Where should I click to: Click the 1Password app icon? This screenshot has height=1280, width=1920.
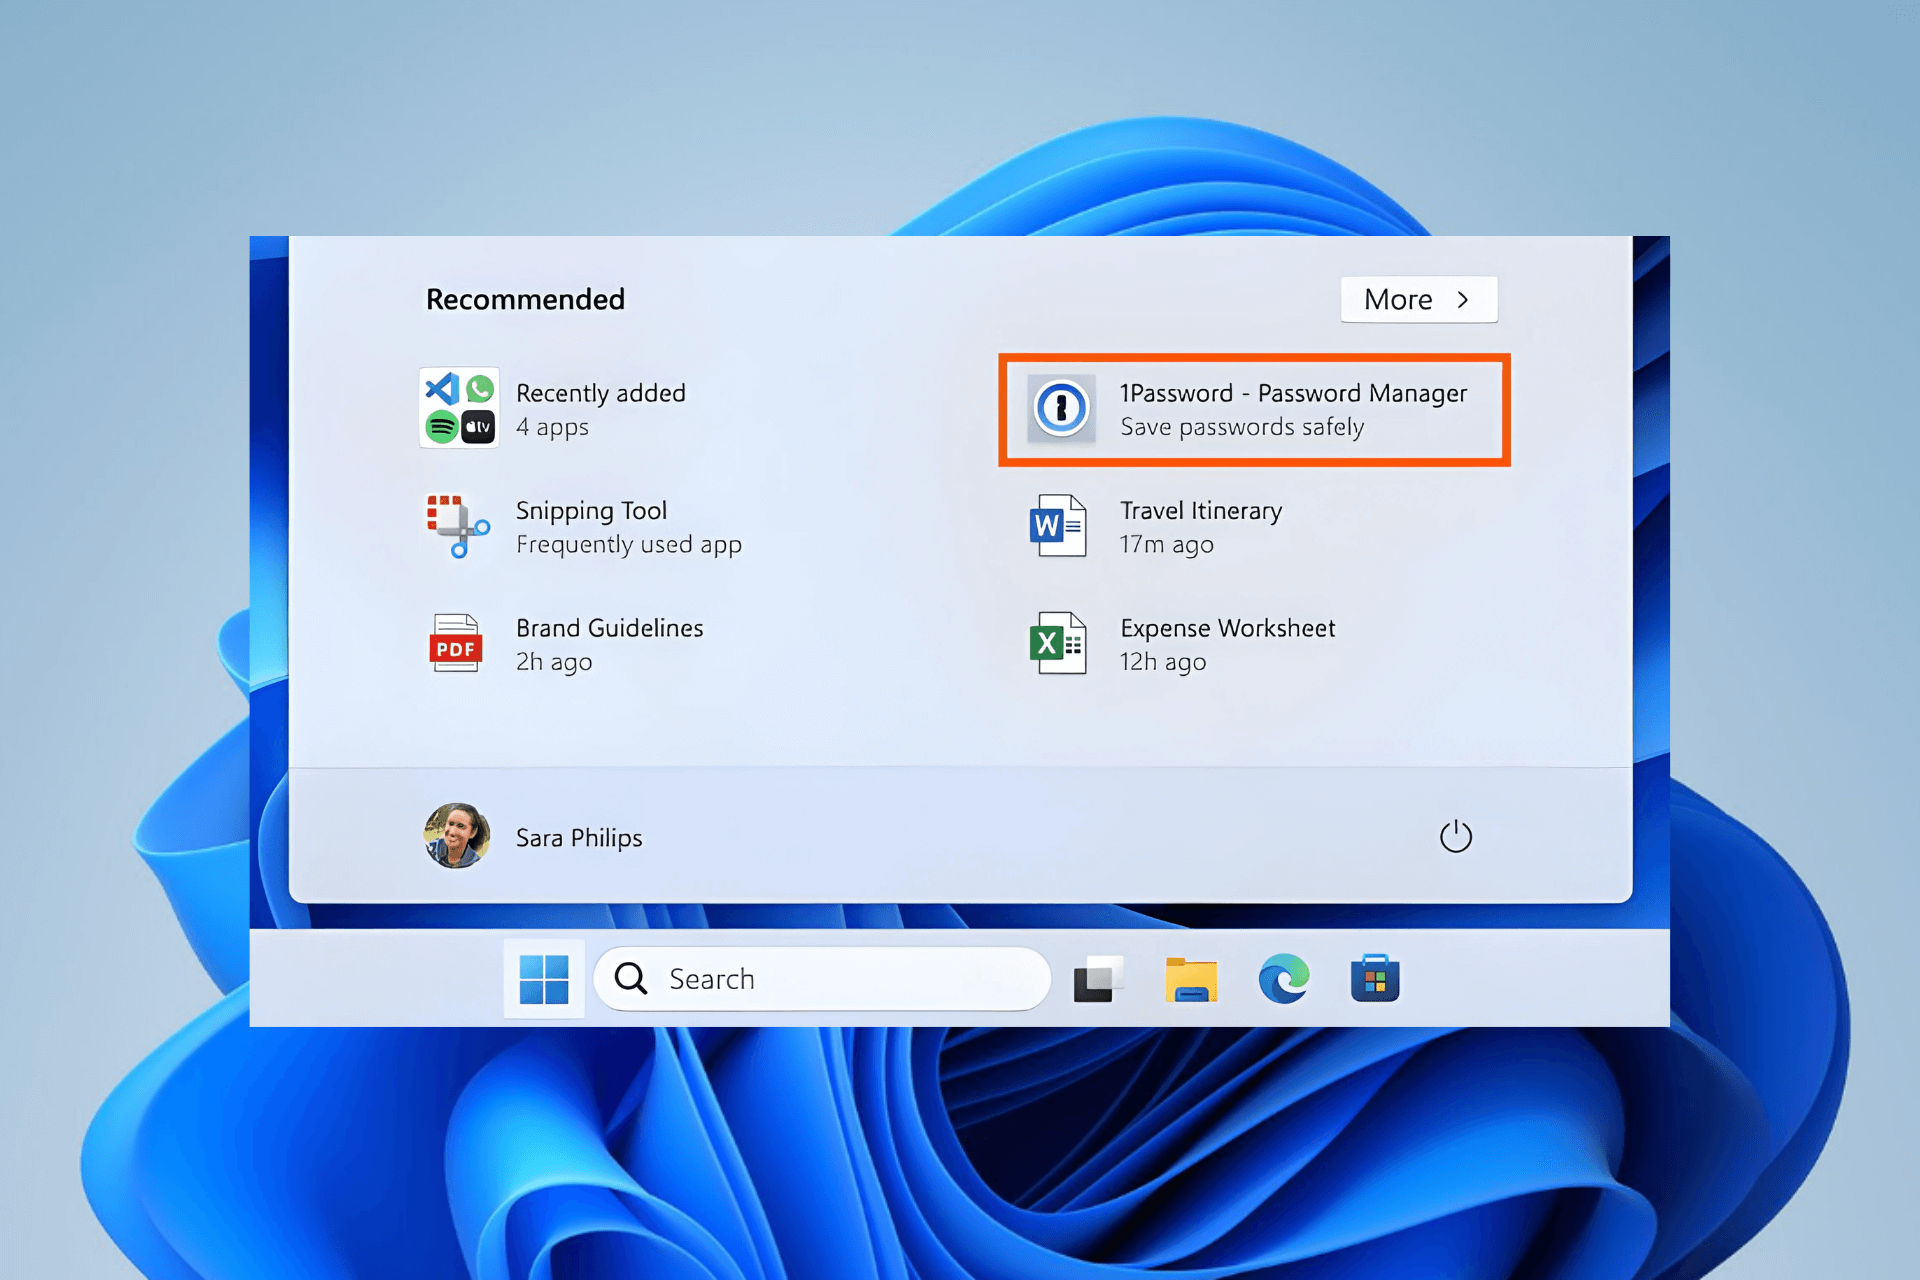coord(1061,408)
